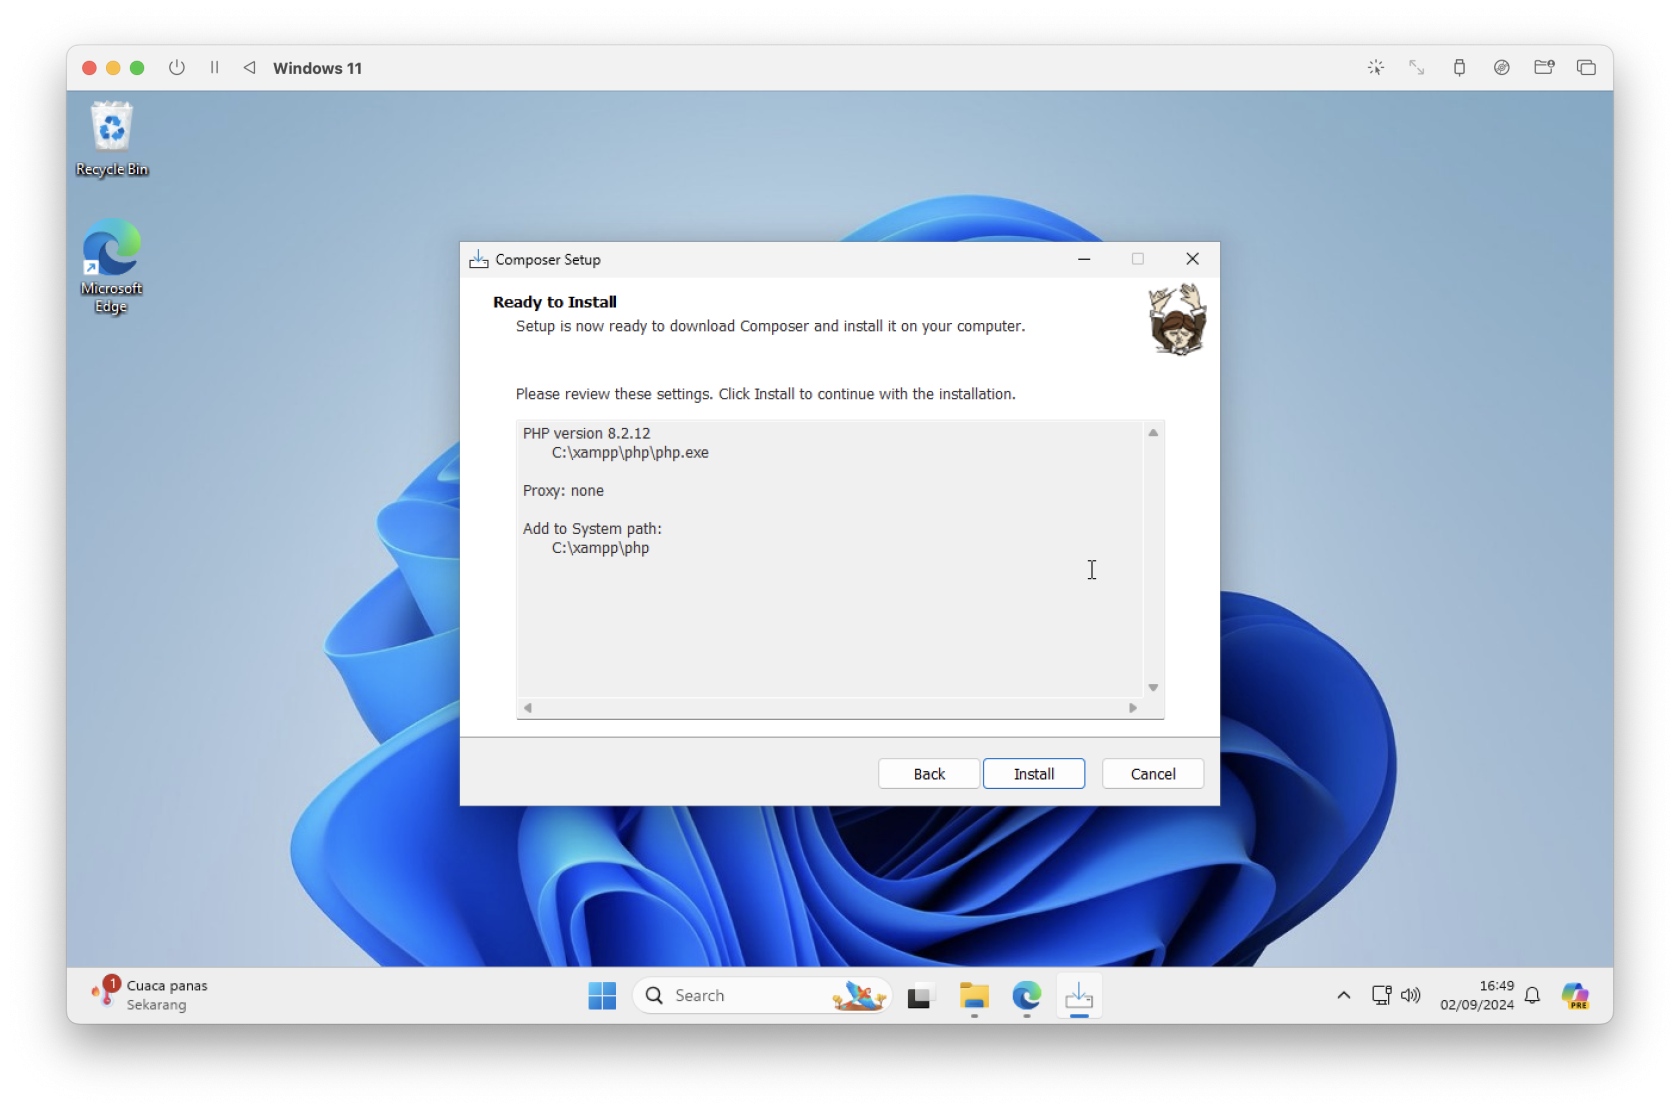1680x1112 pixels.
Task: Click right arrow of horizontal scrollbar
Action: [1133, 708]
